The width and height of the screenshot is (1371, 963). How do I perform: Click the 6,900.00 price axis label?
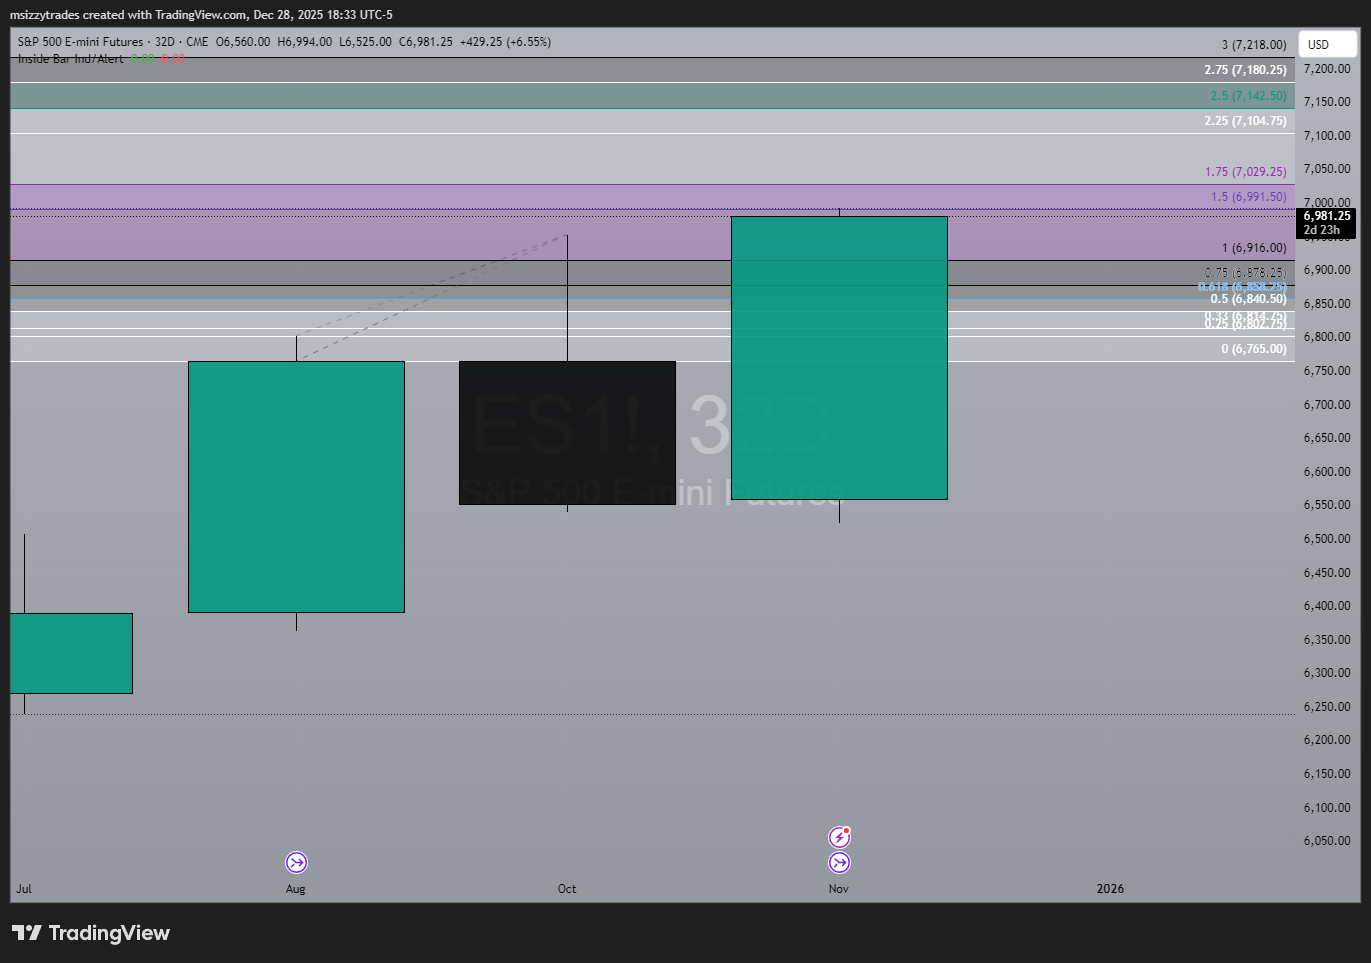pyautogui.click(x=1327, y=270)
